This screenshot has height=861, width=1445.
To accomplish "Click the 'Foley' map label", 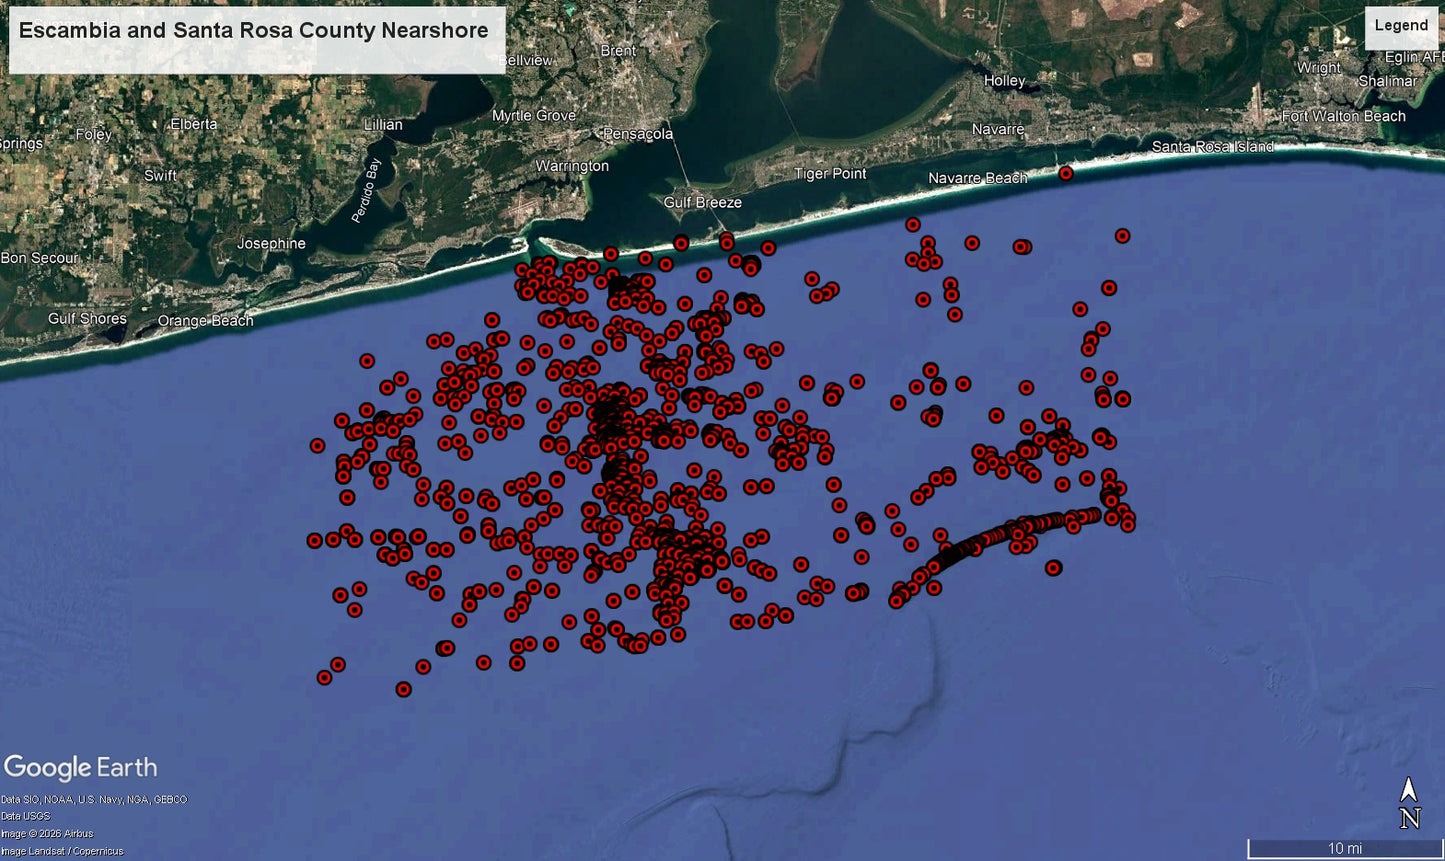I will click(x=93, y=135).
